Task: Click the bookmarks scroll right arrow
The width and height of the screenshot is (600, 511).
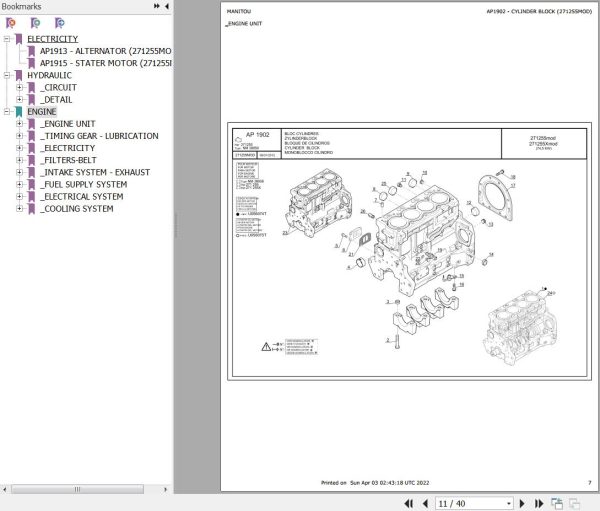Action: (165, 489)
